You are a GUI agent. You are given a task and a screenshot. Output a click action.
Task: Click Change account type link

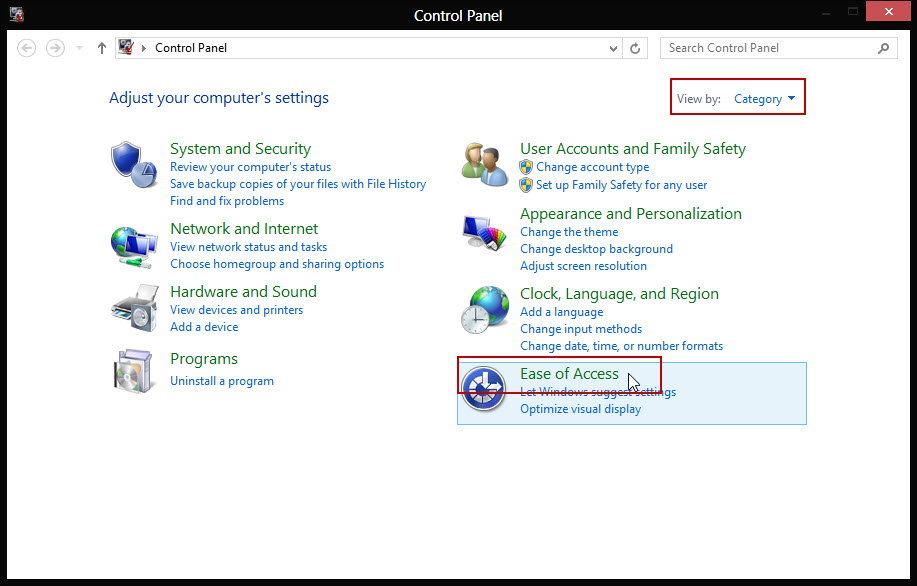[x=592, y=167]
